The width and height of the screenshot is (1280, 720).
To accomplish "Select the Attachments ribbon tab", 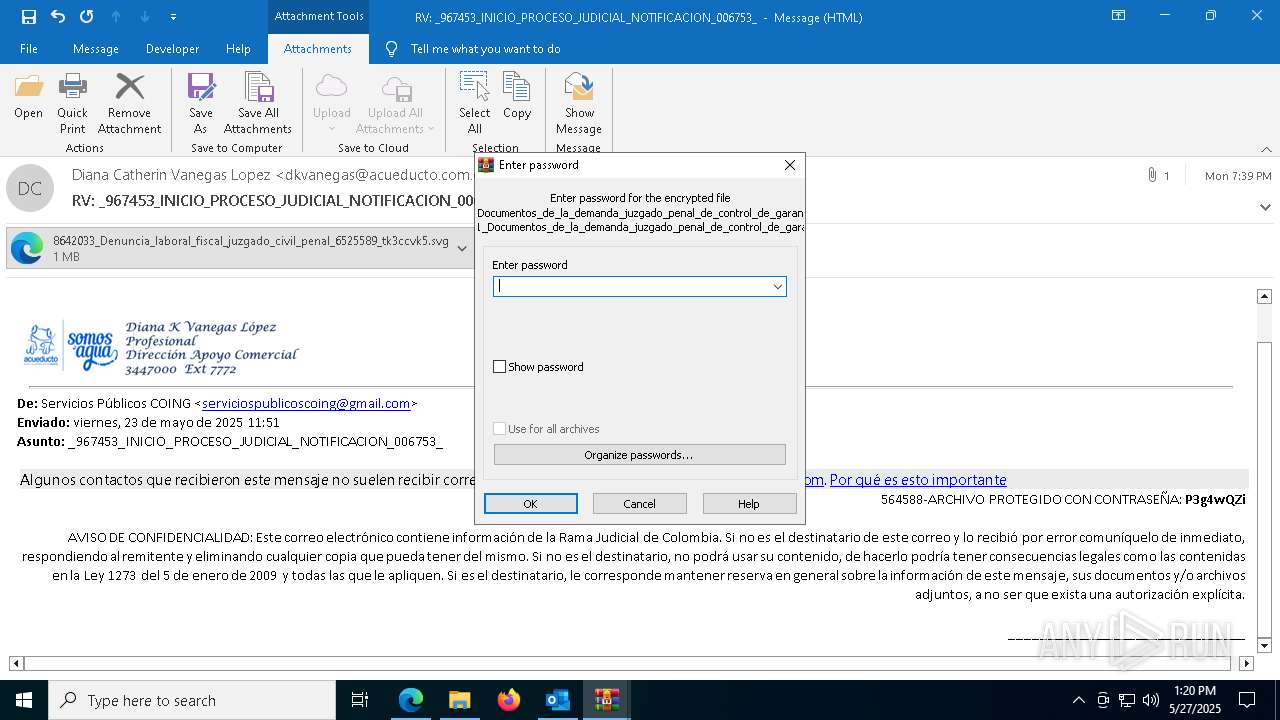I will (x=318, y=49).
